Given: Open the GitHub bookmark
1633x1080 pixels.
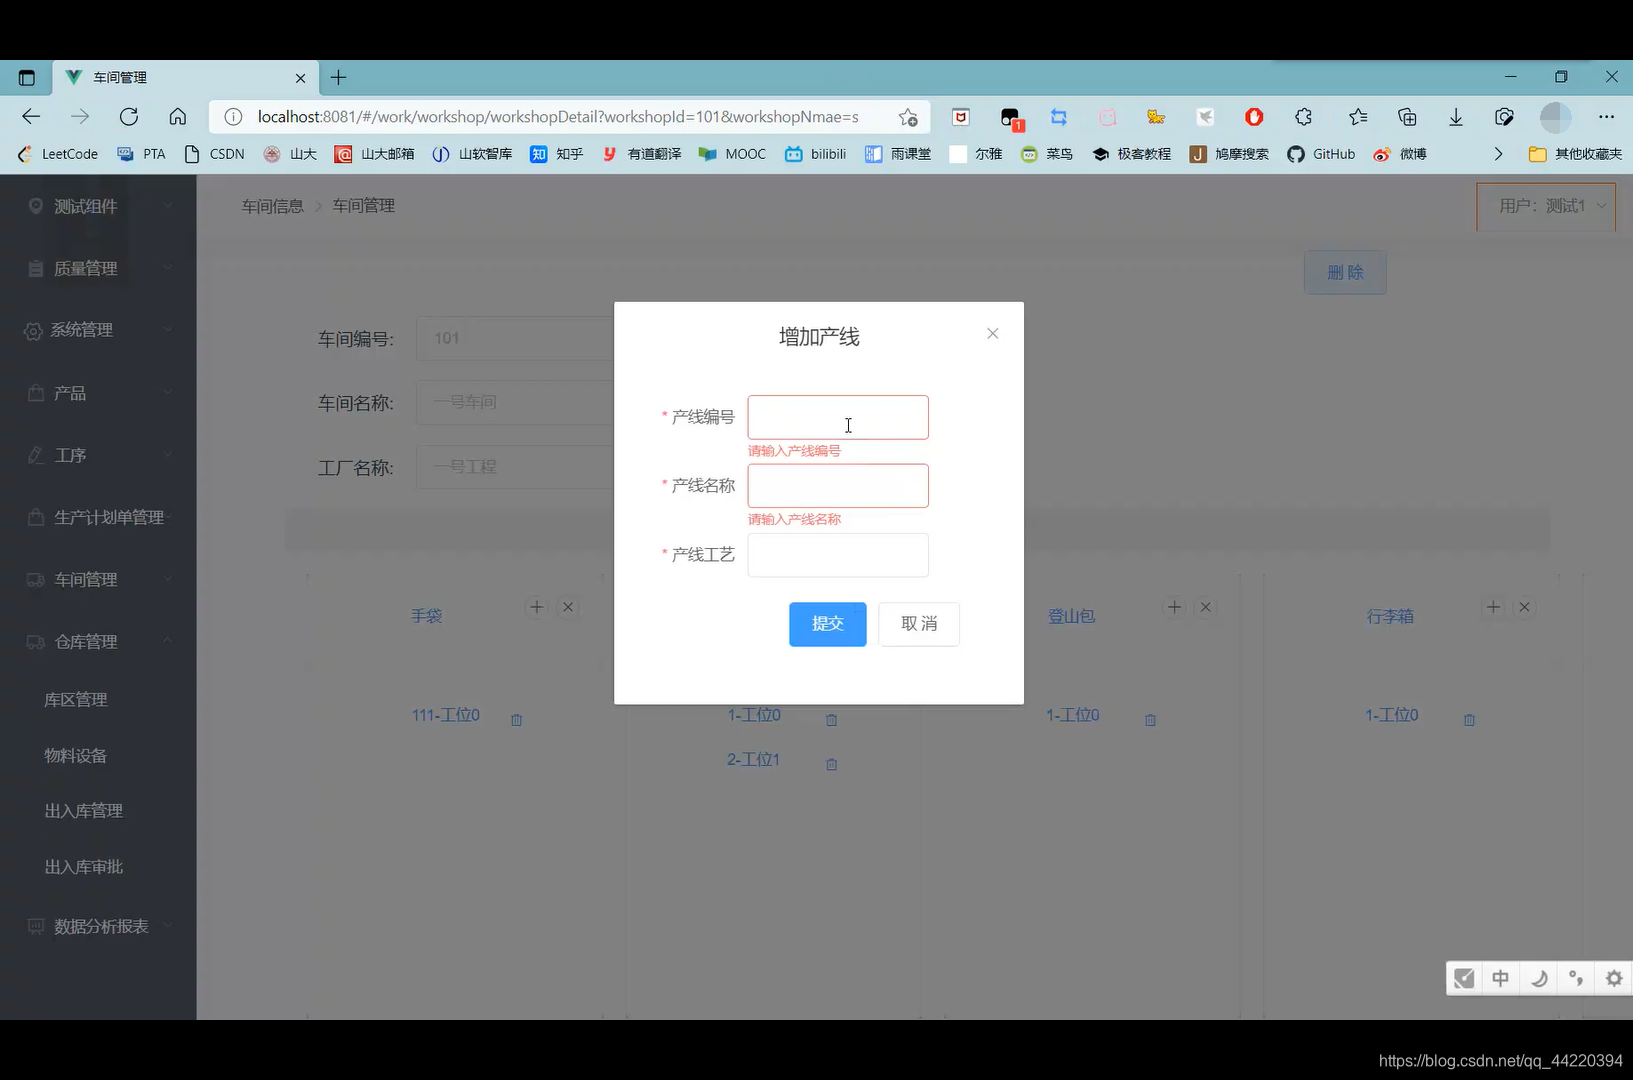Looking at the screenshot, I should pos(1321,154).
